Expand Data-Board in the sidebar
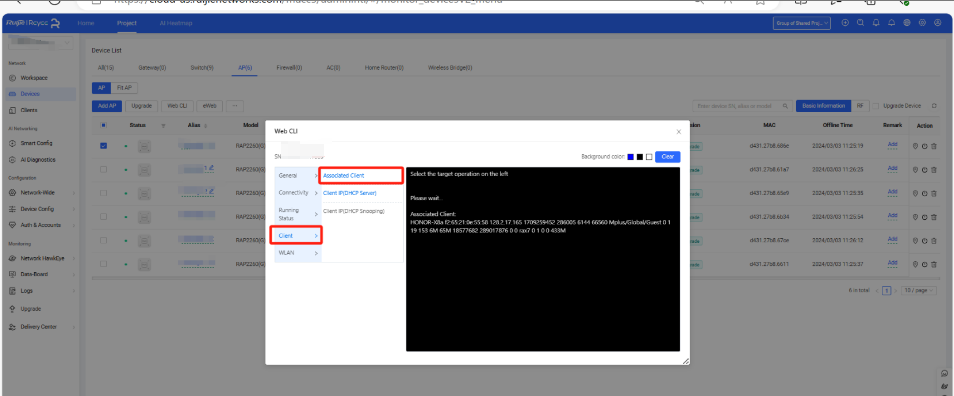The width and height of the screenshot is (954, 396). 41,274
